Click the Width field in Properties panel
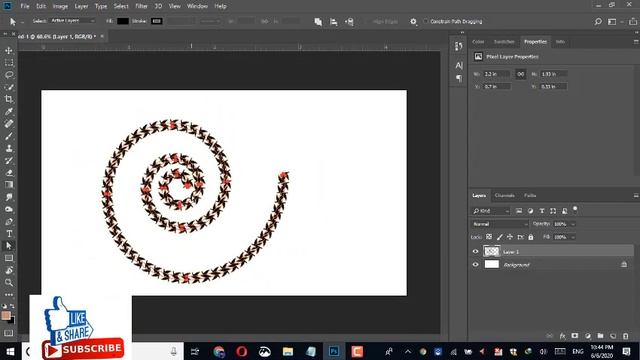The width and height of the screenshot is (640, 360). tap(496, 74)
